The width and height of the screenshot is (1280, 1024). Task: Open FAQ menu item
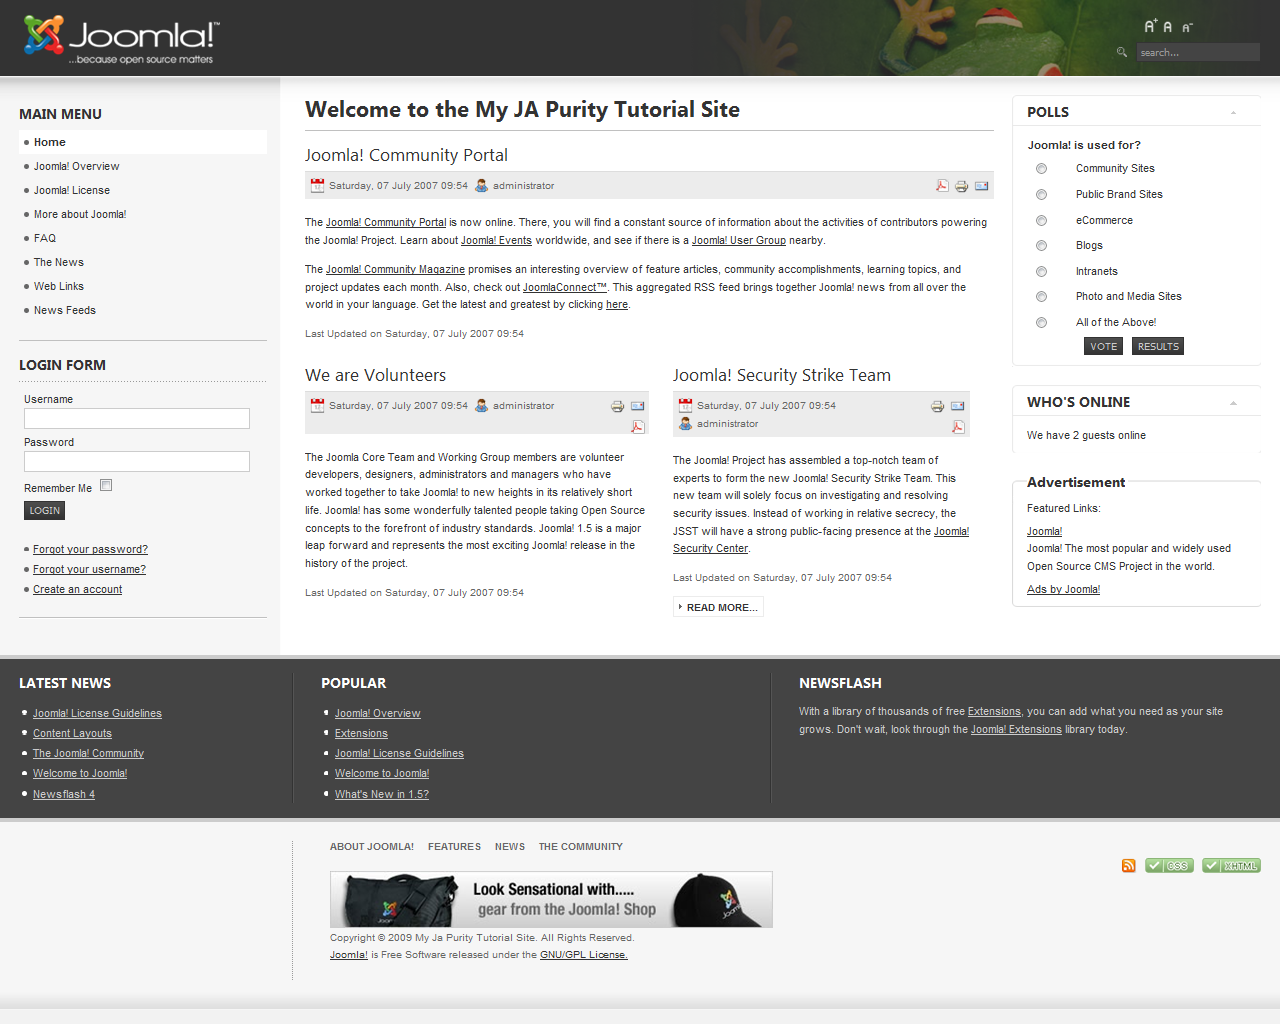[45, 238]
